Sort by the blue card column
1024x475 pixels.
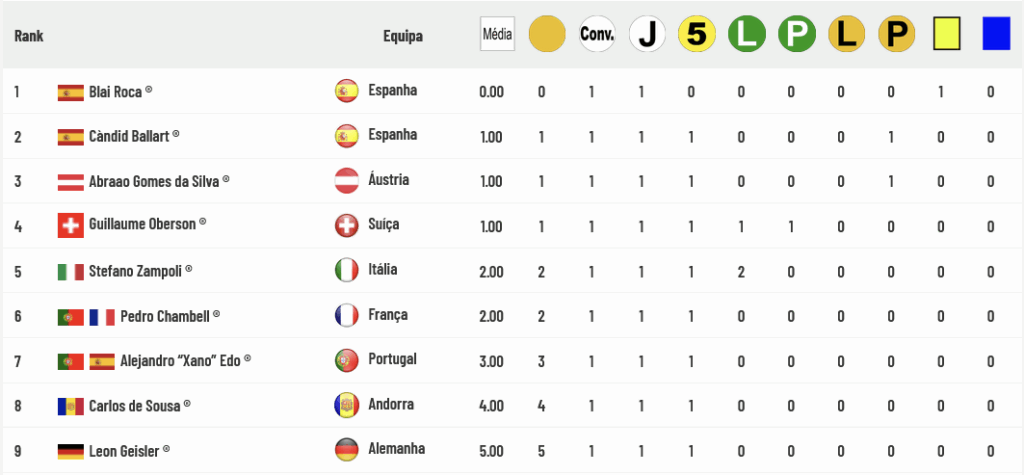coord(996,33)
